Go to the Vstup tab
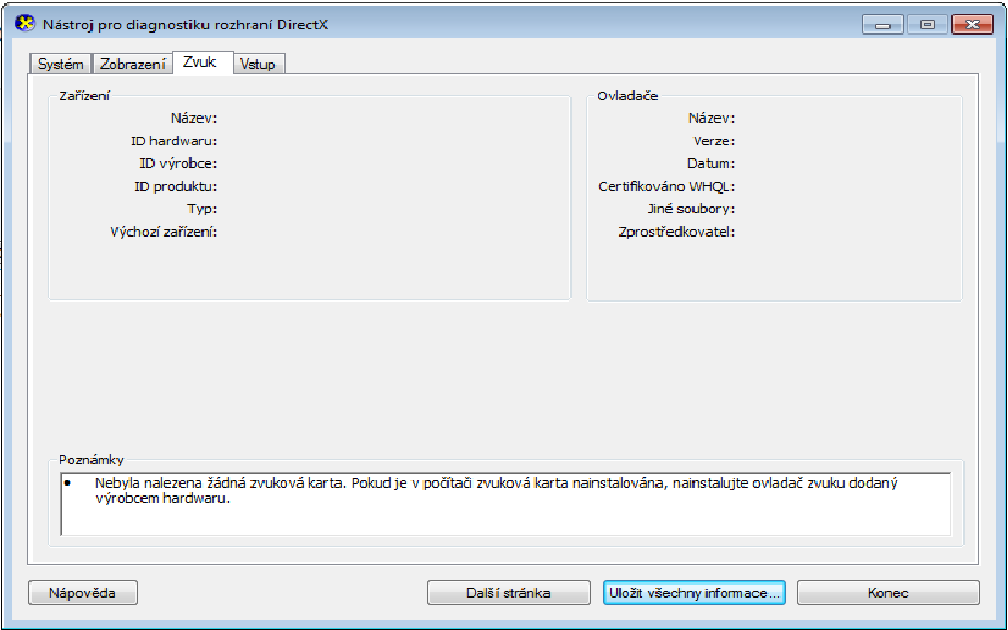1008x630 pixels. tap(258, 64)
